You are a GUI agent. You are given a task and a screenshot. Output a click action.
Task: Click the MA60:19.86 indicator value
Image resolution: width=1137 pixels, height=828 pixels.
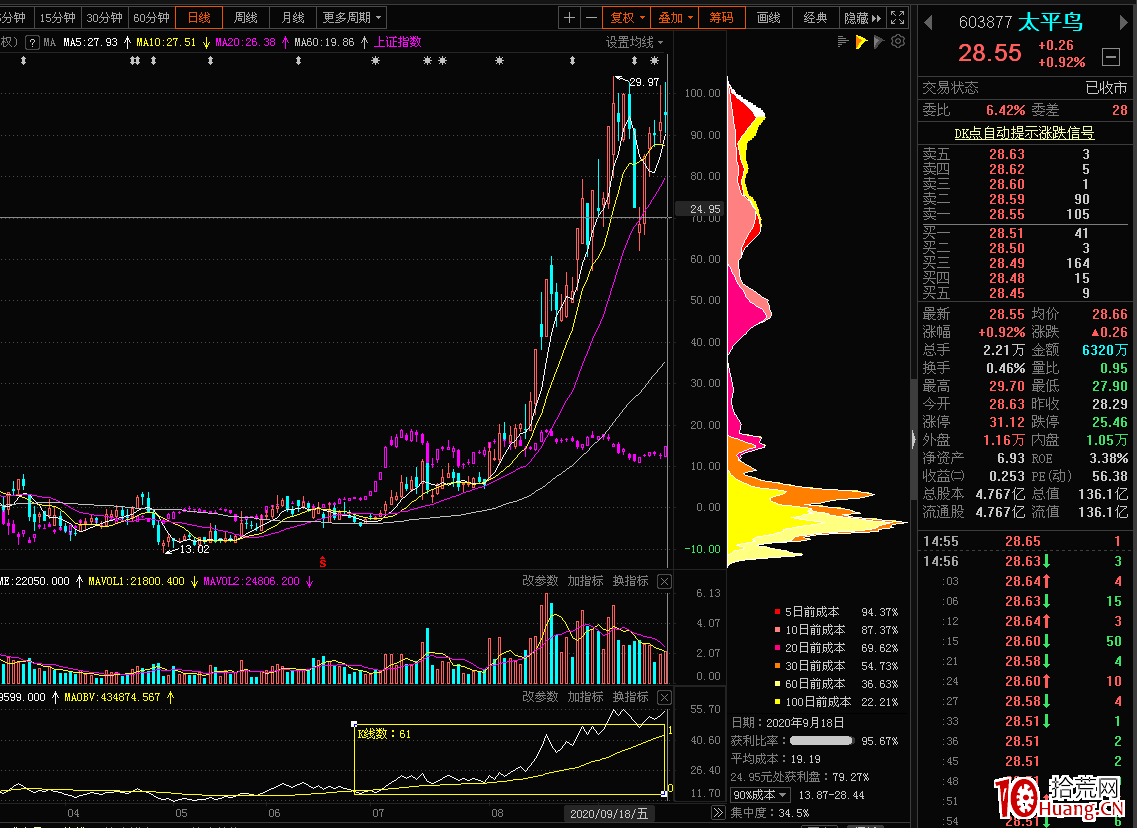click(x=324, y=42)
